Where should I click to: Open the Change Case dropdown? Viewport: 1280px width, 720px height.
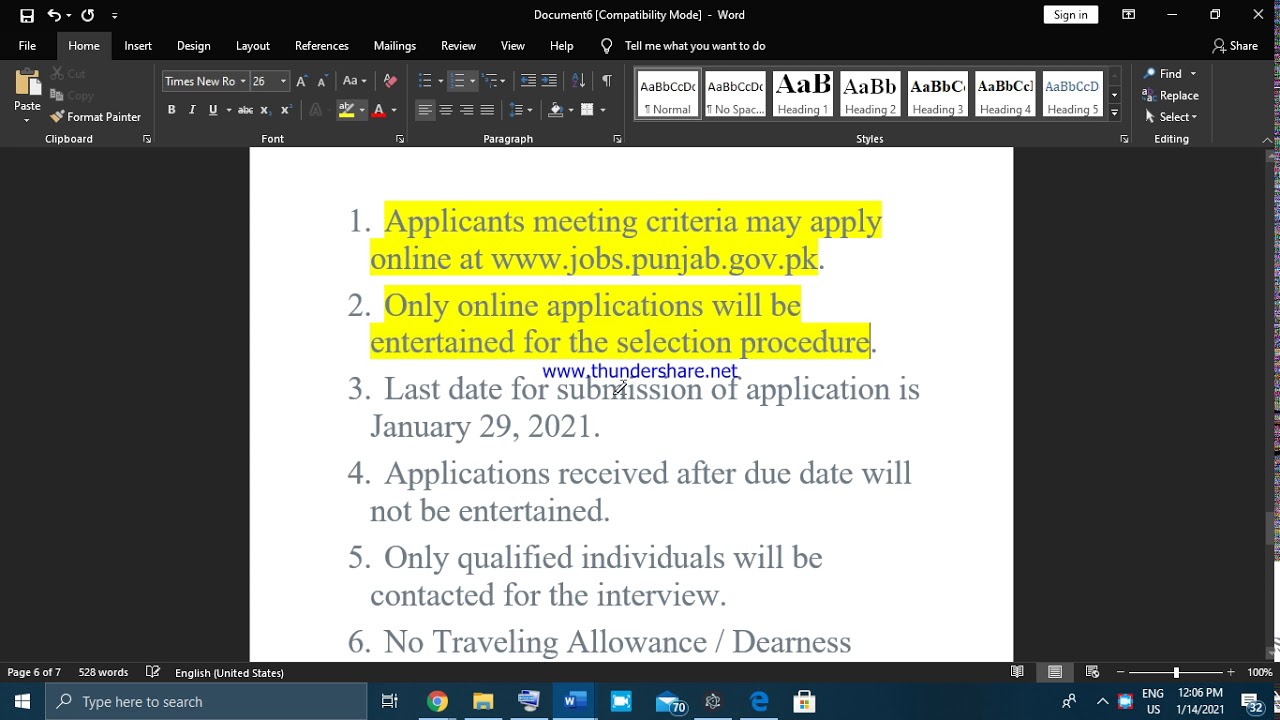click(354, 81)
